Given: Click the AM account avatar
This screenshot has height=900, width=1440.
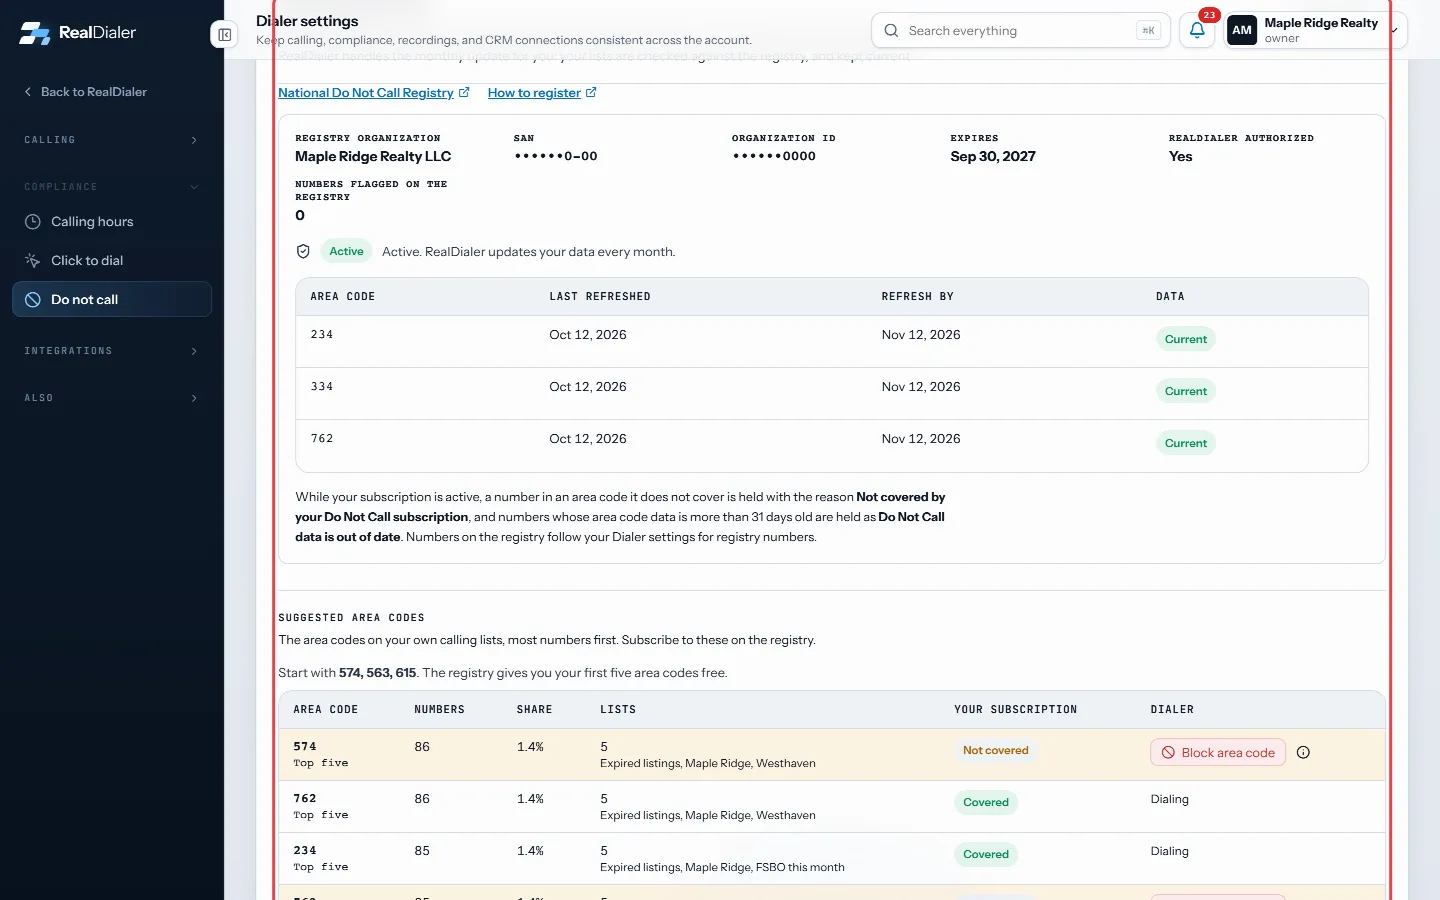Looking at the screenshot, I should coord(1242,31).
